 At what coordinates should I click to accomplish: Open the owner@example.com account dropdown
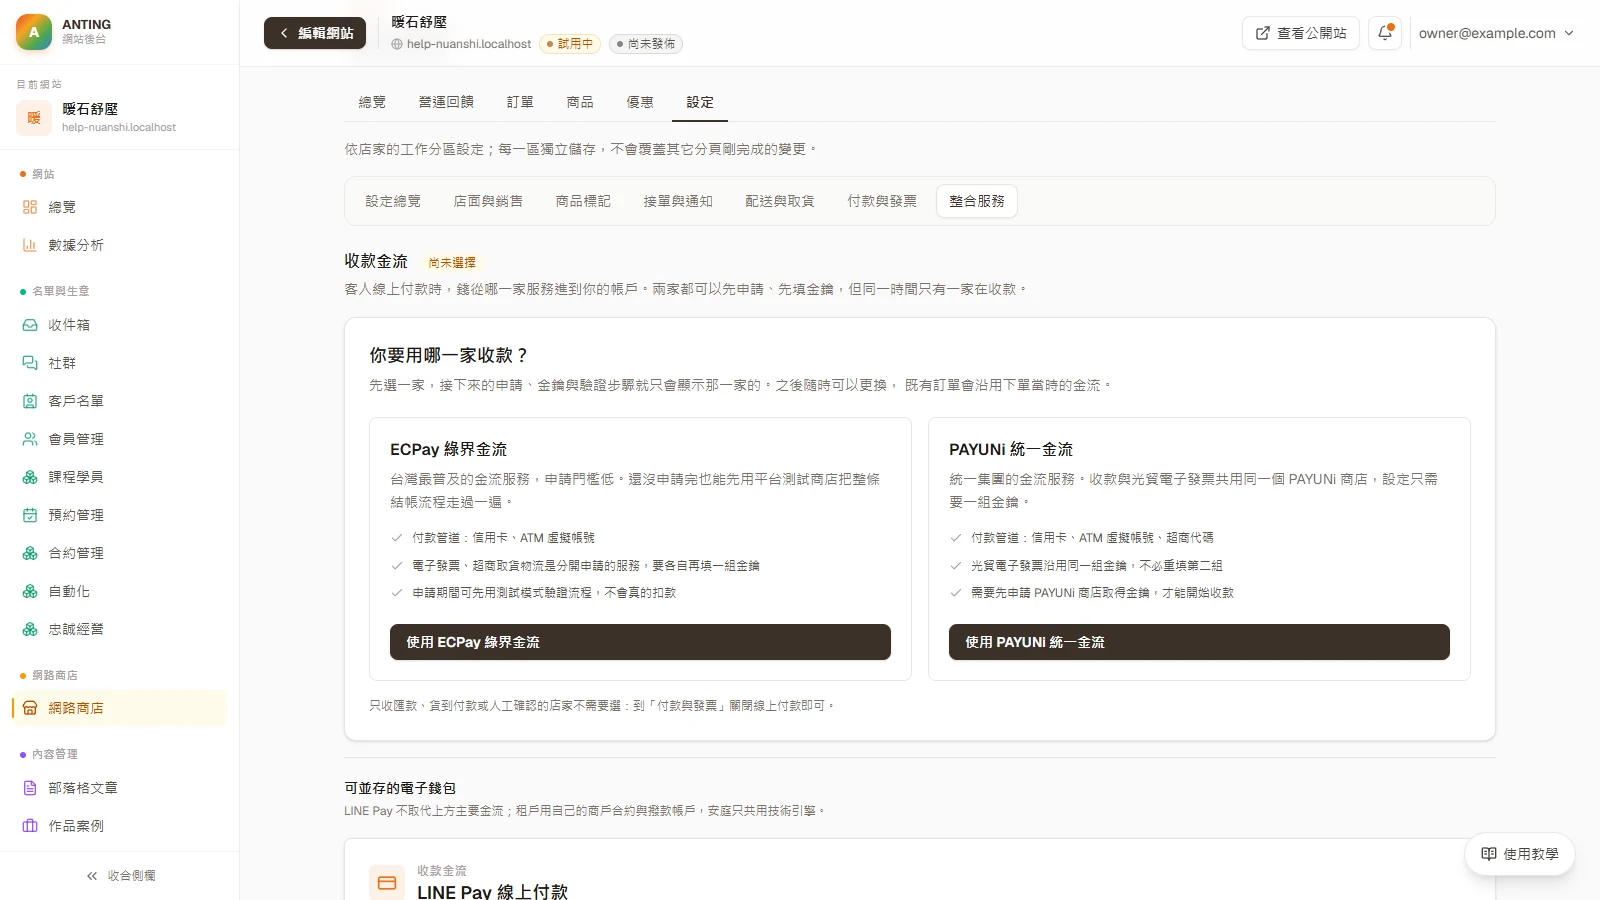click(x=1496, y=33)
